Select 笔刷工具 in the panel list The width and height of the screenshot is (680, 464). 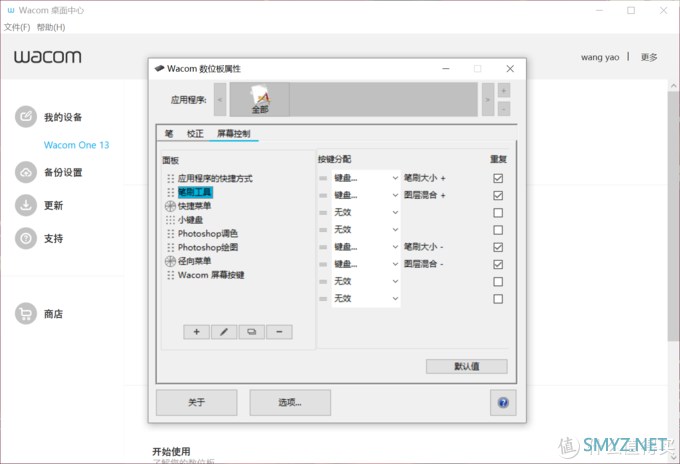point(195,192)
